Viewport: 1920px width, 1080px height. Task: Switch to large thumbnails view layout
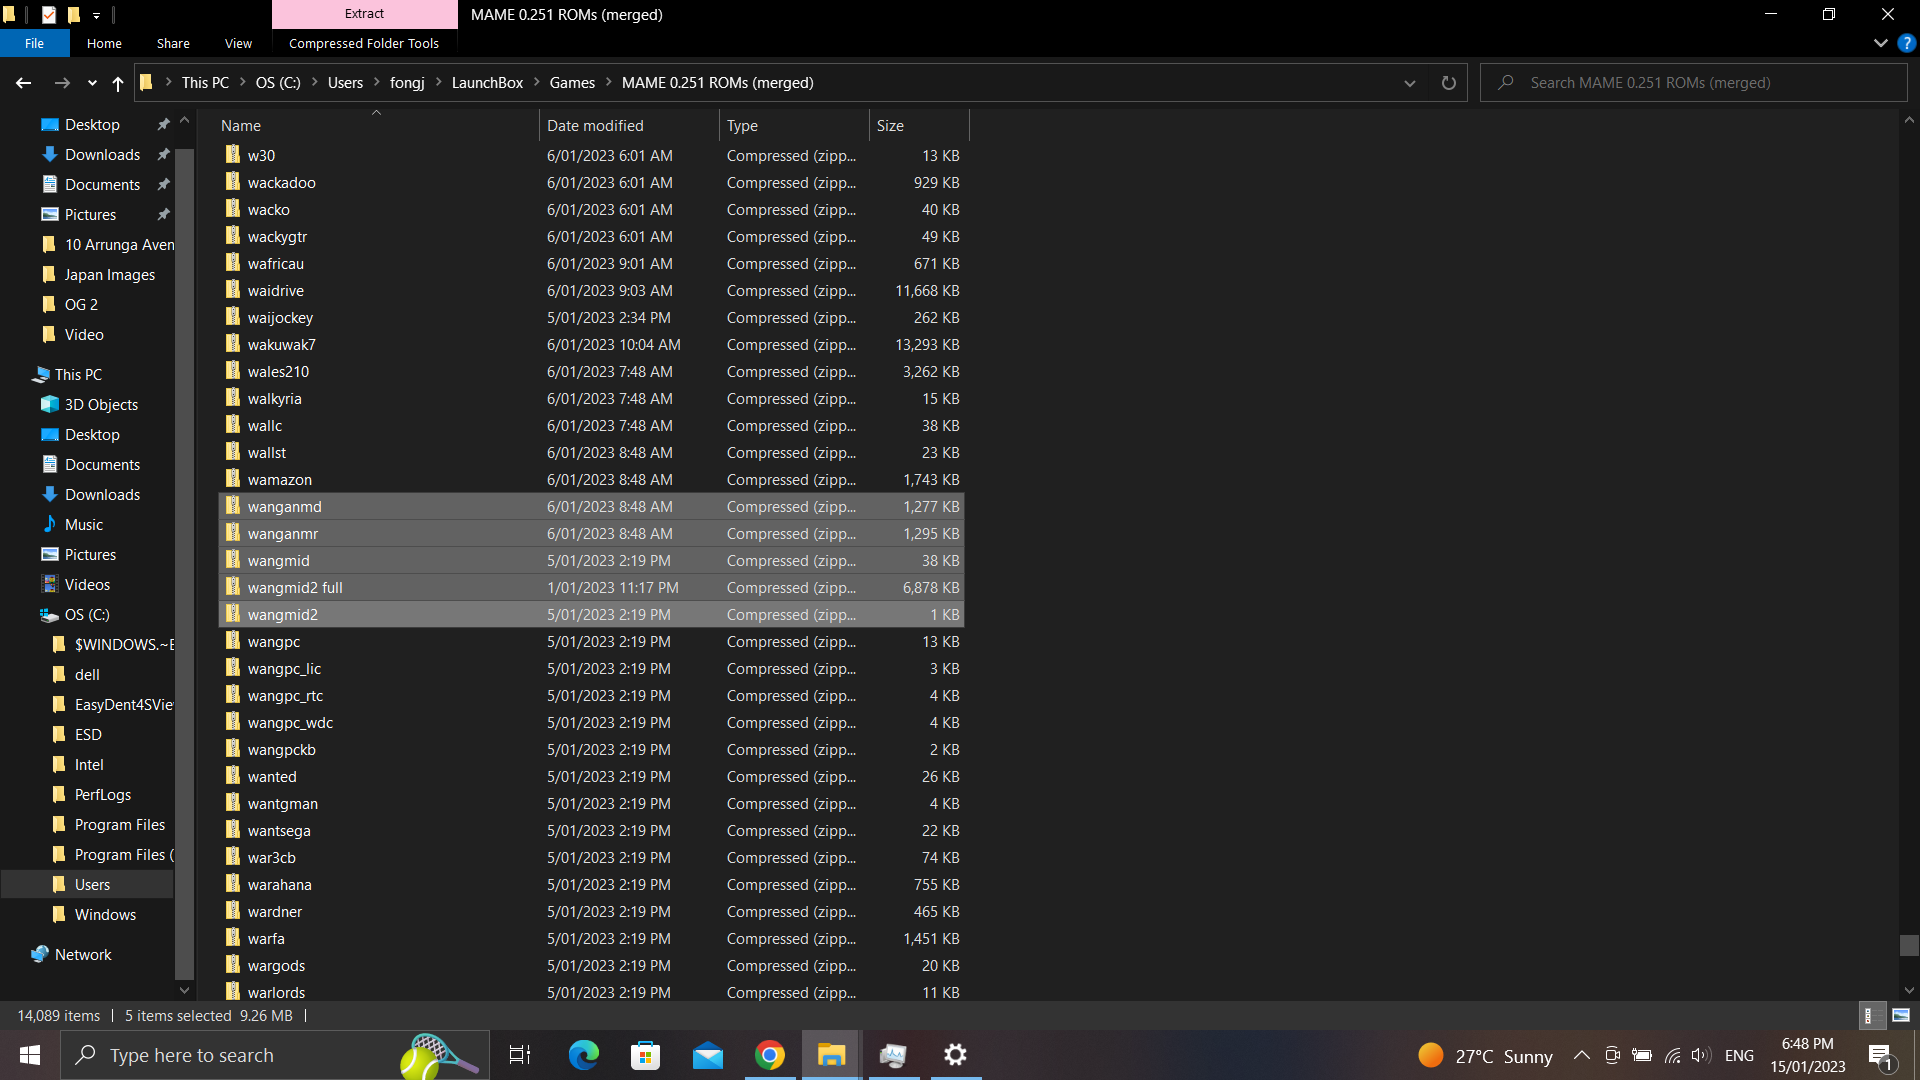1901,1015
